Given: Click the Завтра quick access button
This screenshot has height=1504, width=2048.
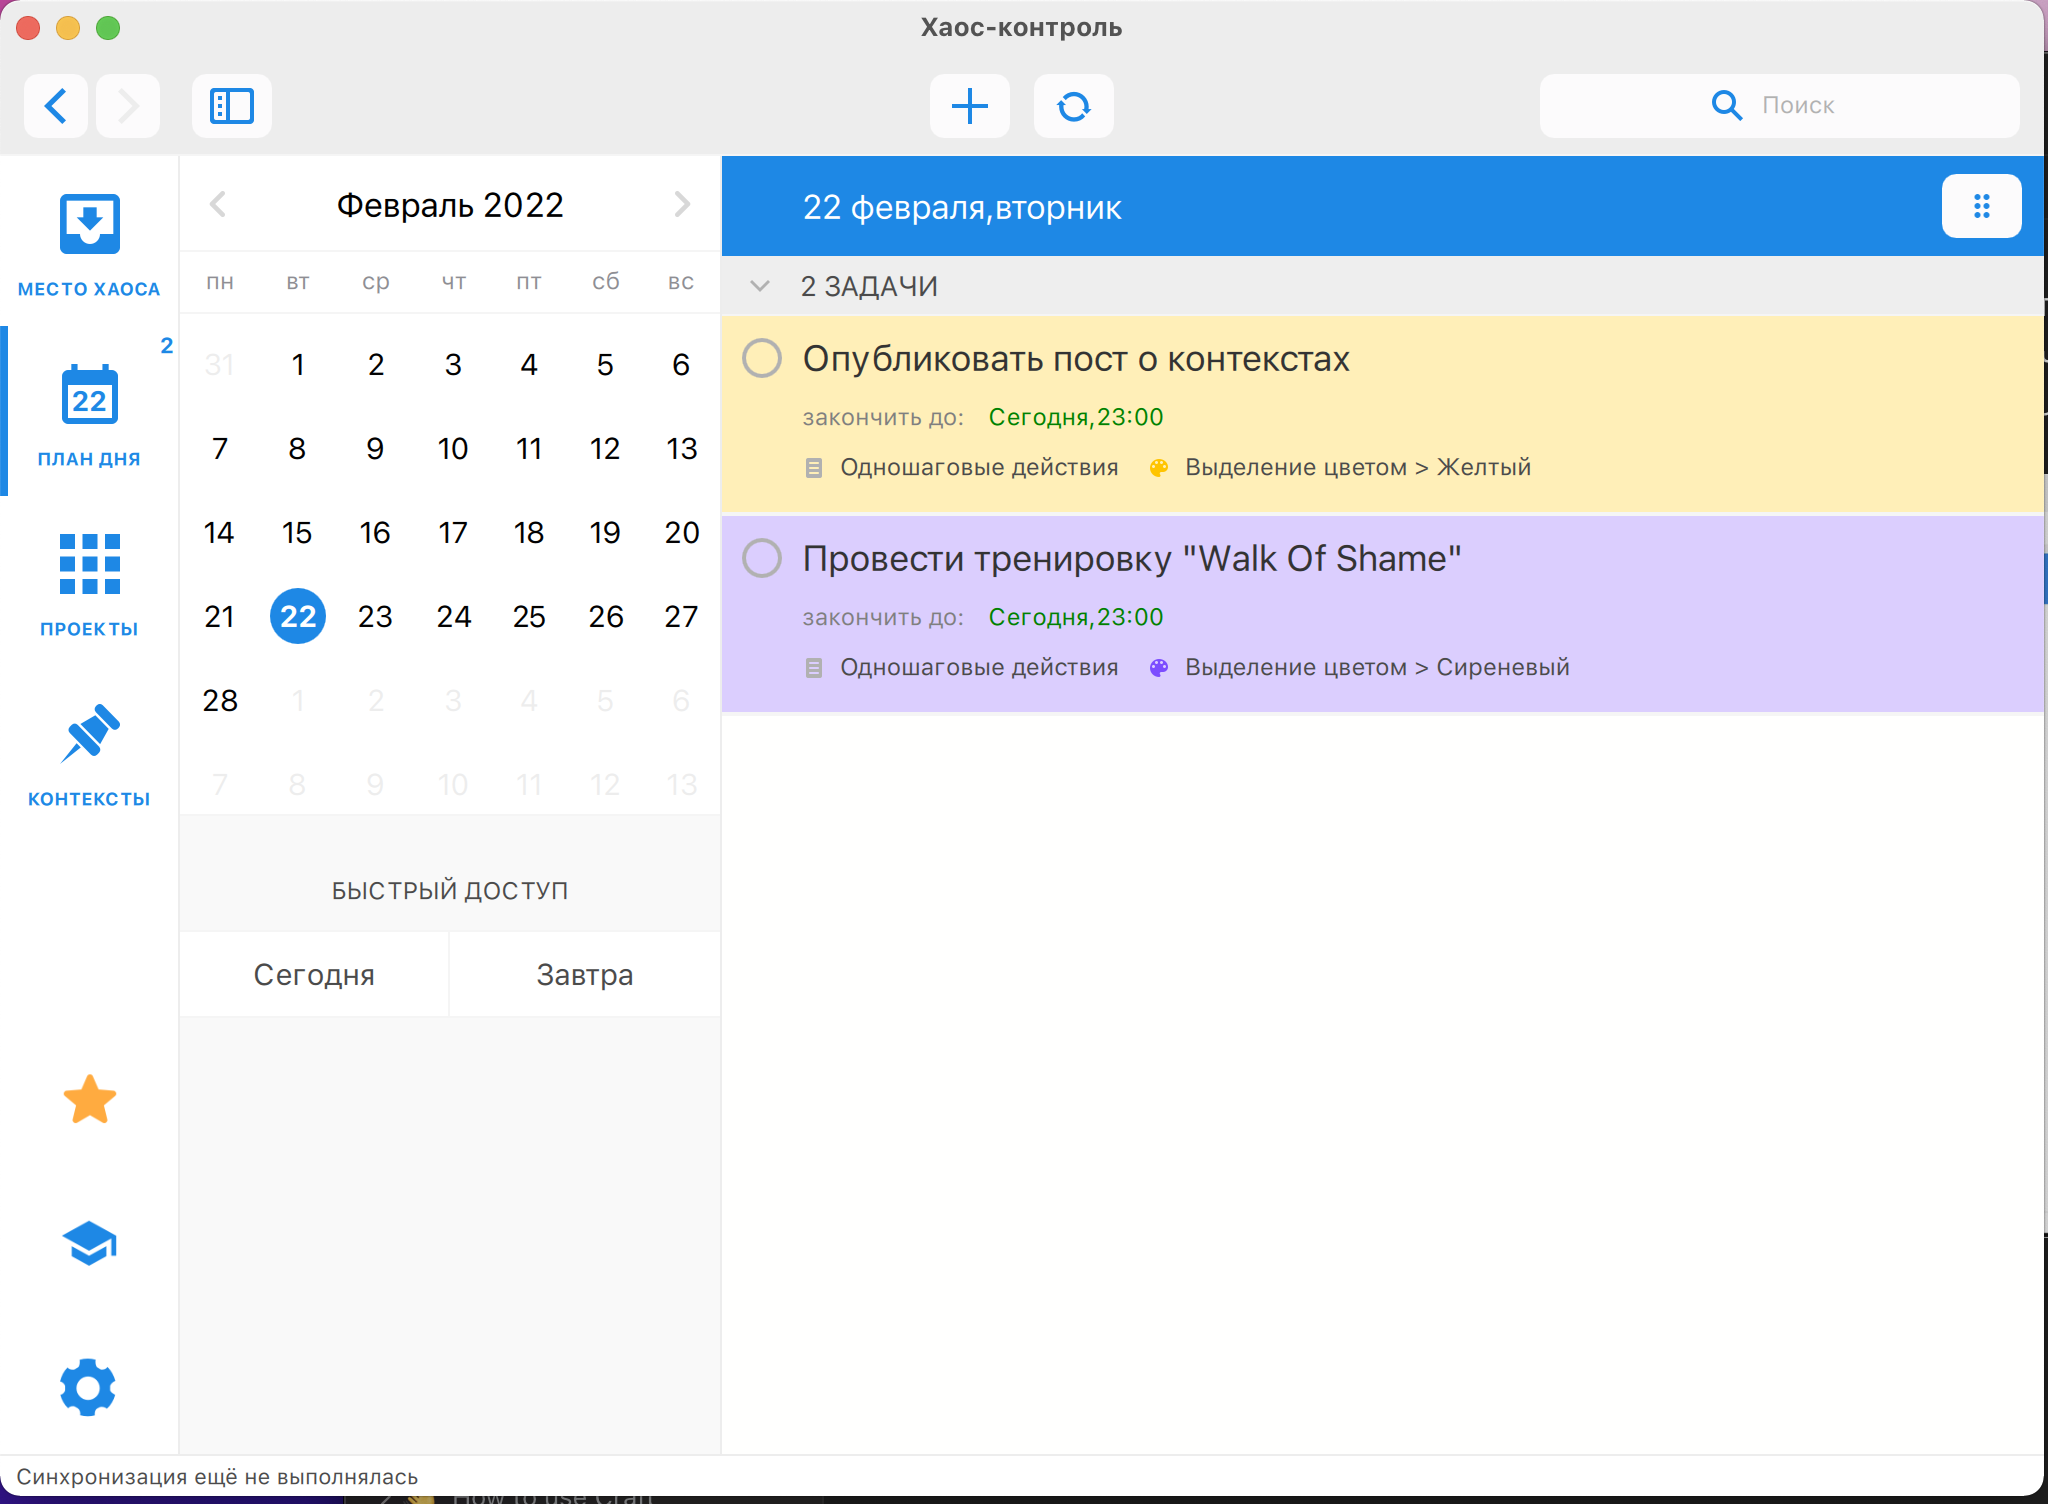Looking at the screenshot, I should pos(585,974).
